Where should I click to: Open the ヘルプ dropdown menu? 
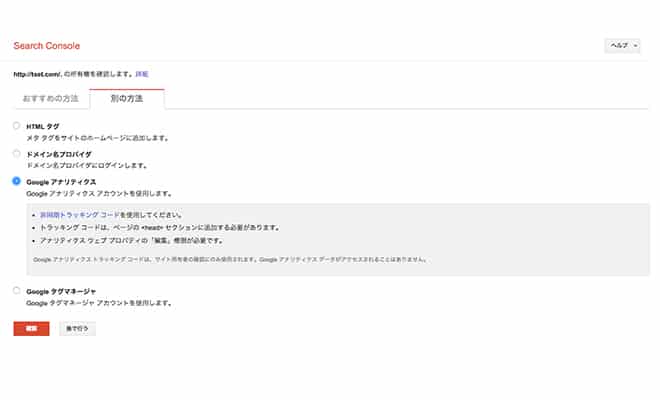[623, 45]
